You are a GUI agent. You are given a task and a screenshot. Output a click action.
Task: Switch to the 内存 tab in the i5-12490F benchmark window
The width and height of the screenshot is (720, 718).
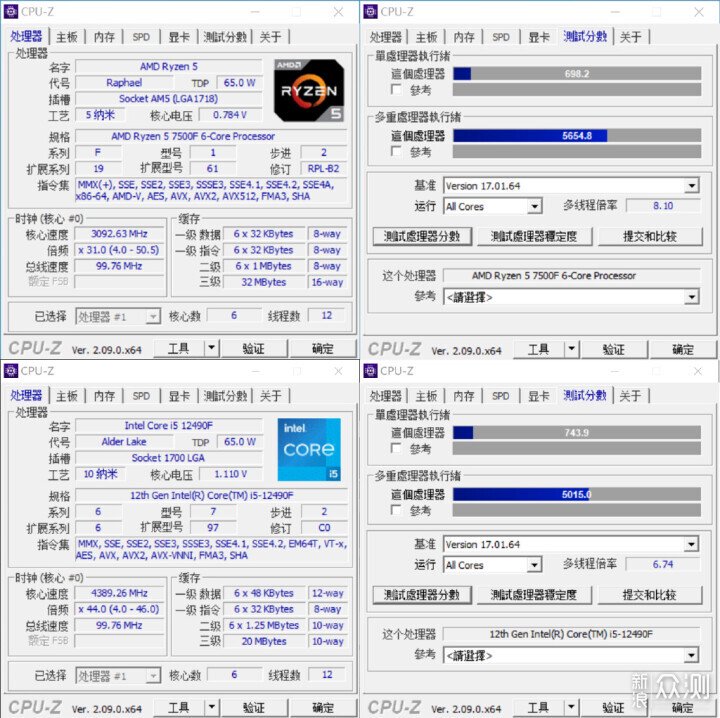point(464,396)
